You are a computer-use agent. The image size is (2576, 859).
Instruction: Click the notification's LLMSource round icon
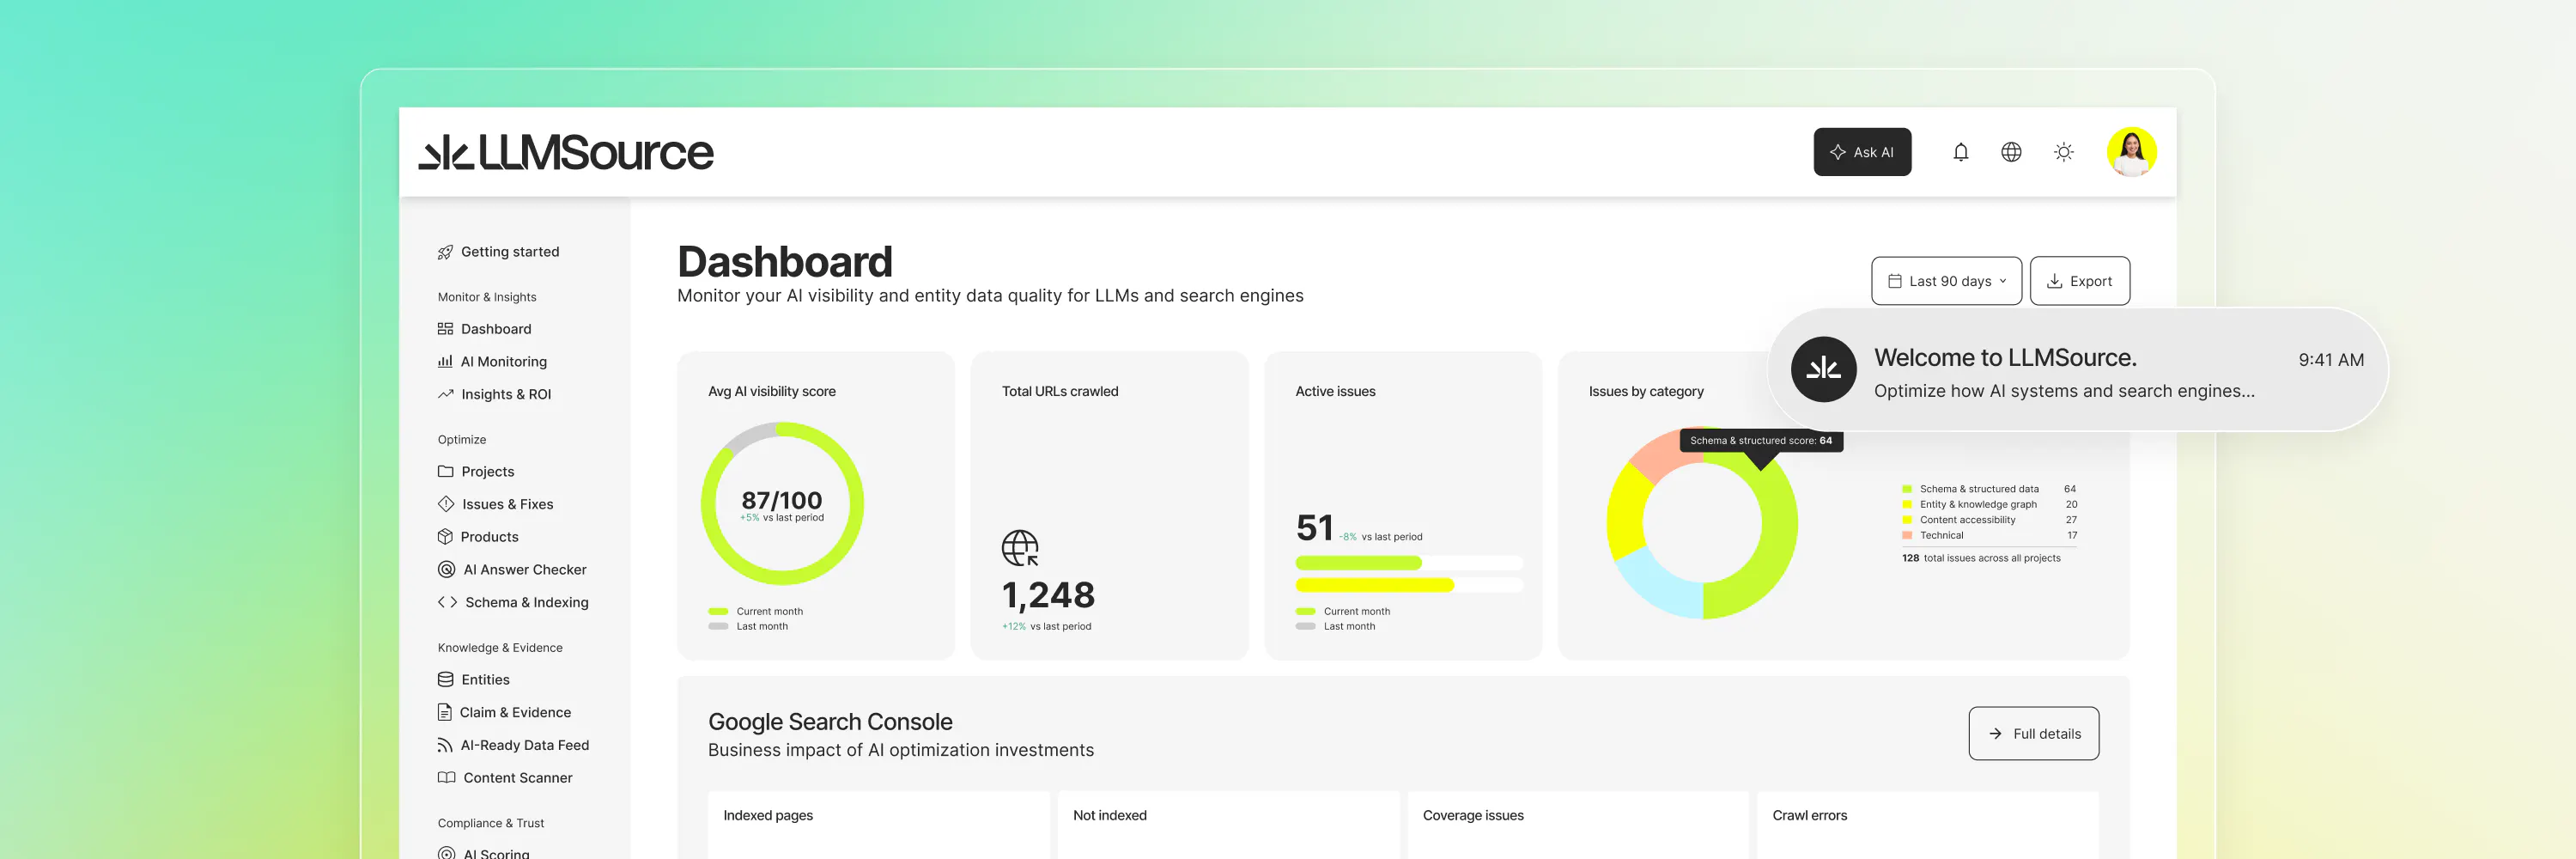click(x=1823, y=370)
